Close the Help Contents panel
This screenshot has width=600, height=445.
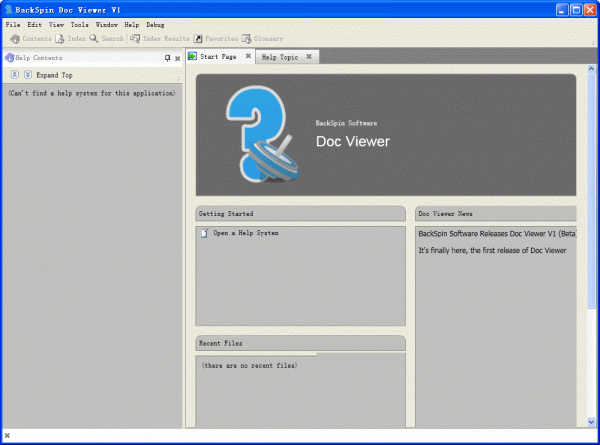click(x=178, y=59)
